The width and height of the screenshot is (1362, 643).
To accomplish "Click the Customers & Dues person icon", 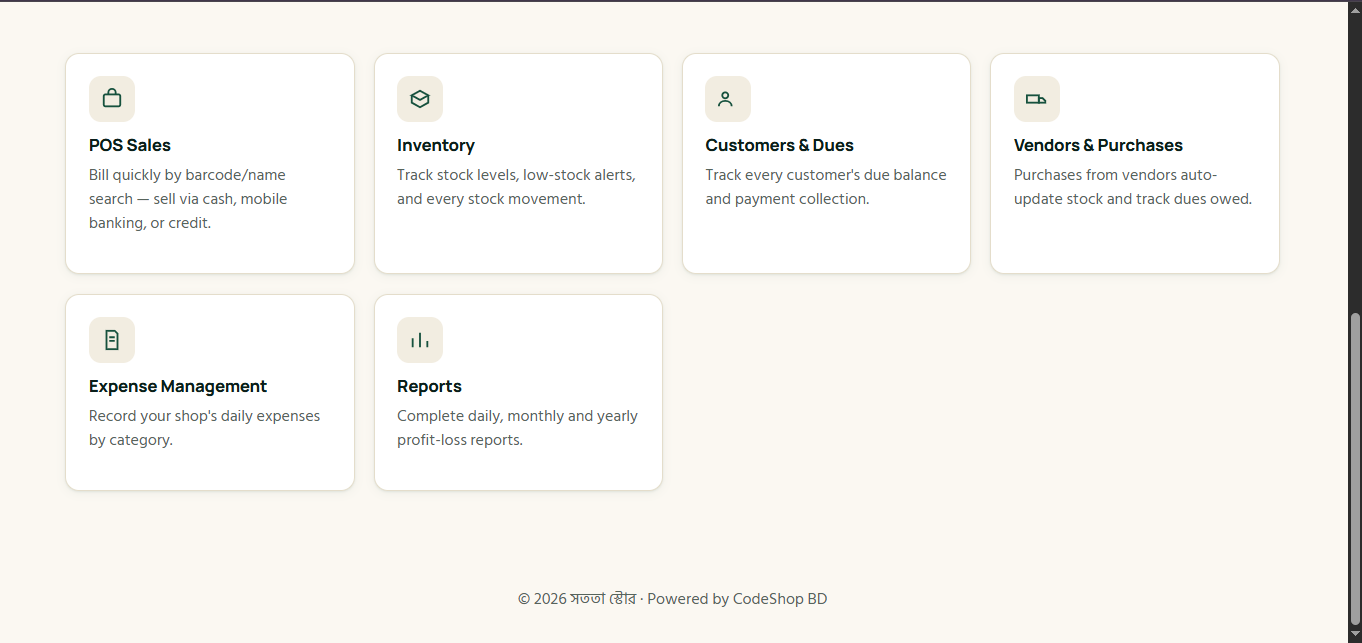I will point(727,99).
